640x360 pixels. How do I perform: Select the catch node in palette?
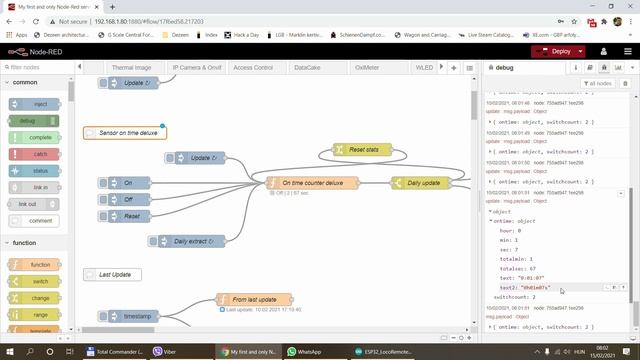[34, 154]
